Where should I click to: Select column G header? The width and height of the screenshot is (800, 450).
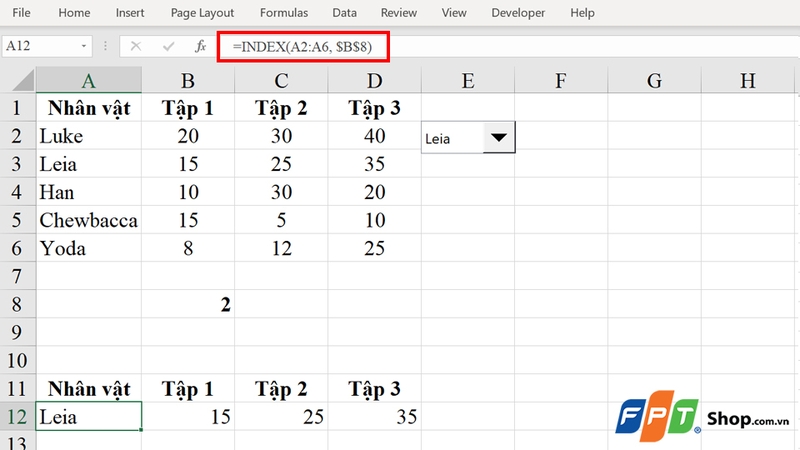pos(655,81)
